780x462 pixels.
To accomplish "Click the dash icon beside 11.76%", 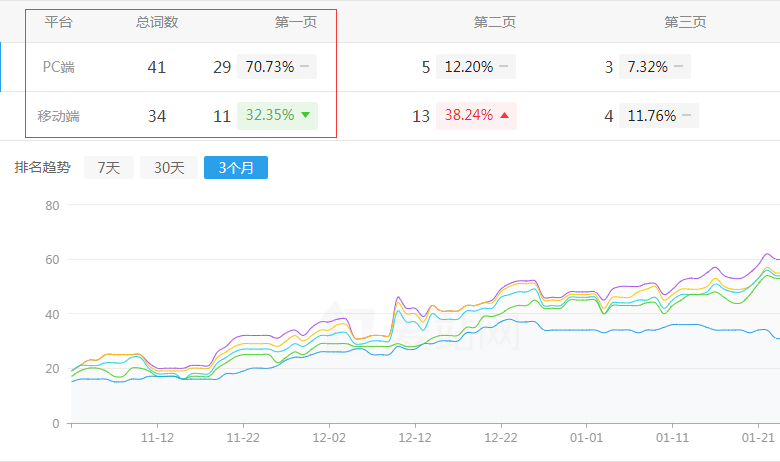I will point(686,116).
